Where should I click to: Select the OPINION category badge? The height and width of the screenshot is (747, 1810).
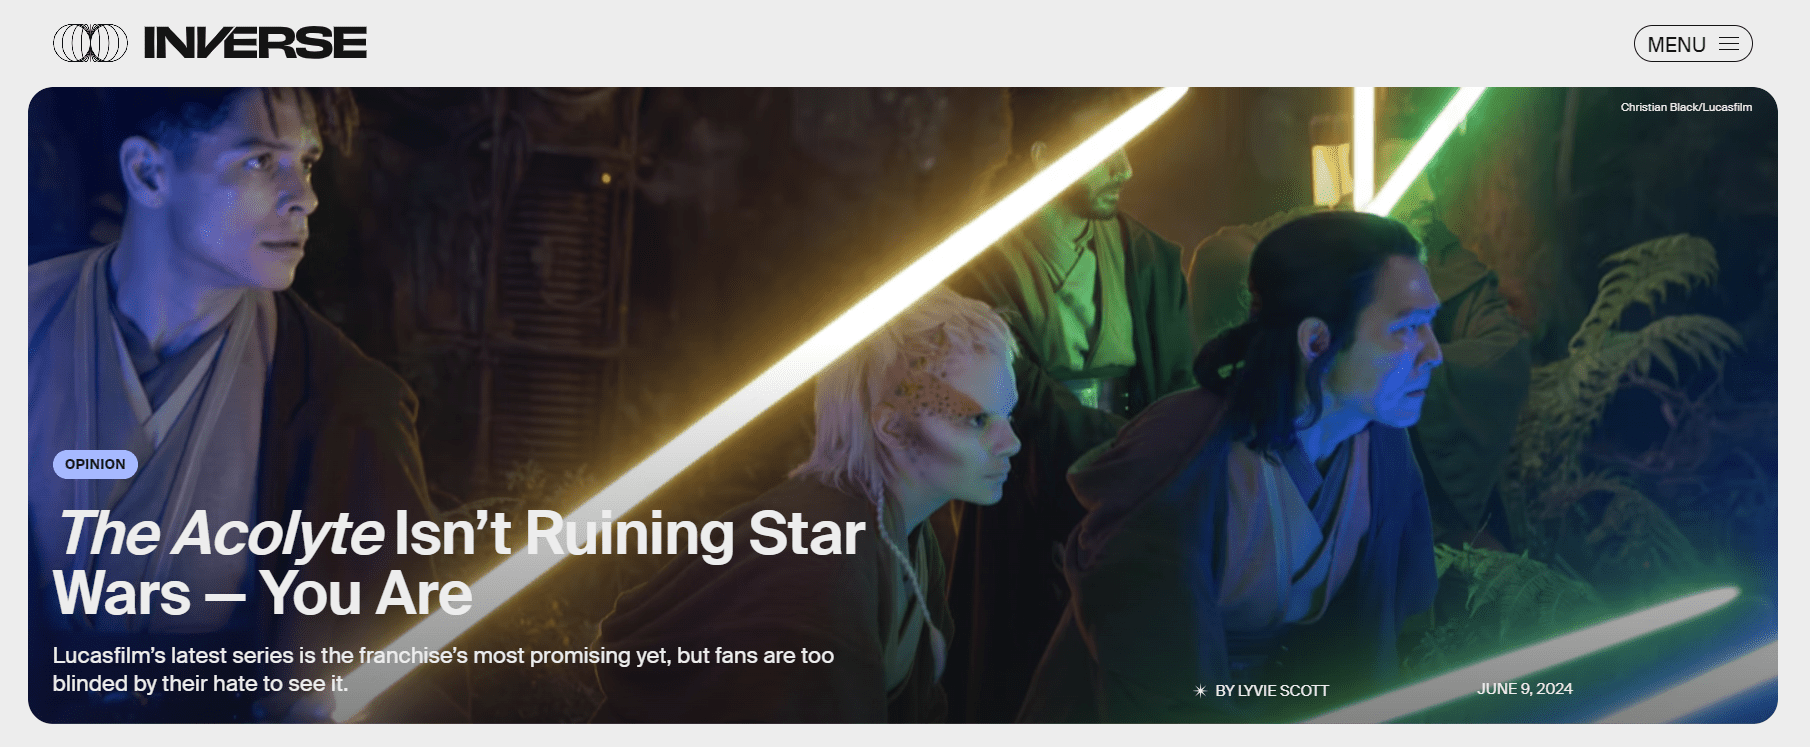tap(95, 464)
